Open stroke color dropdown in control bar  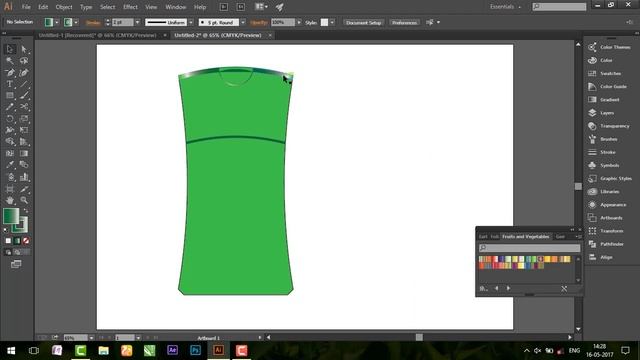click(x=76, y=22)
